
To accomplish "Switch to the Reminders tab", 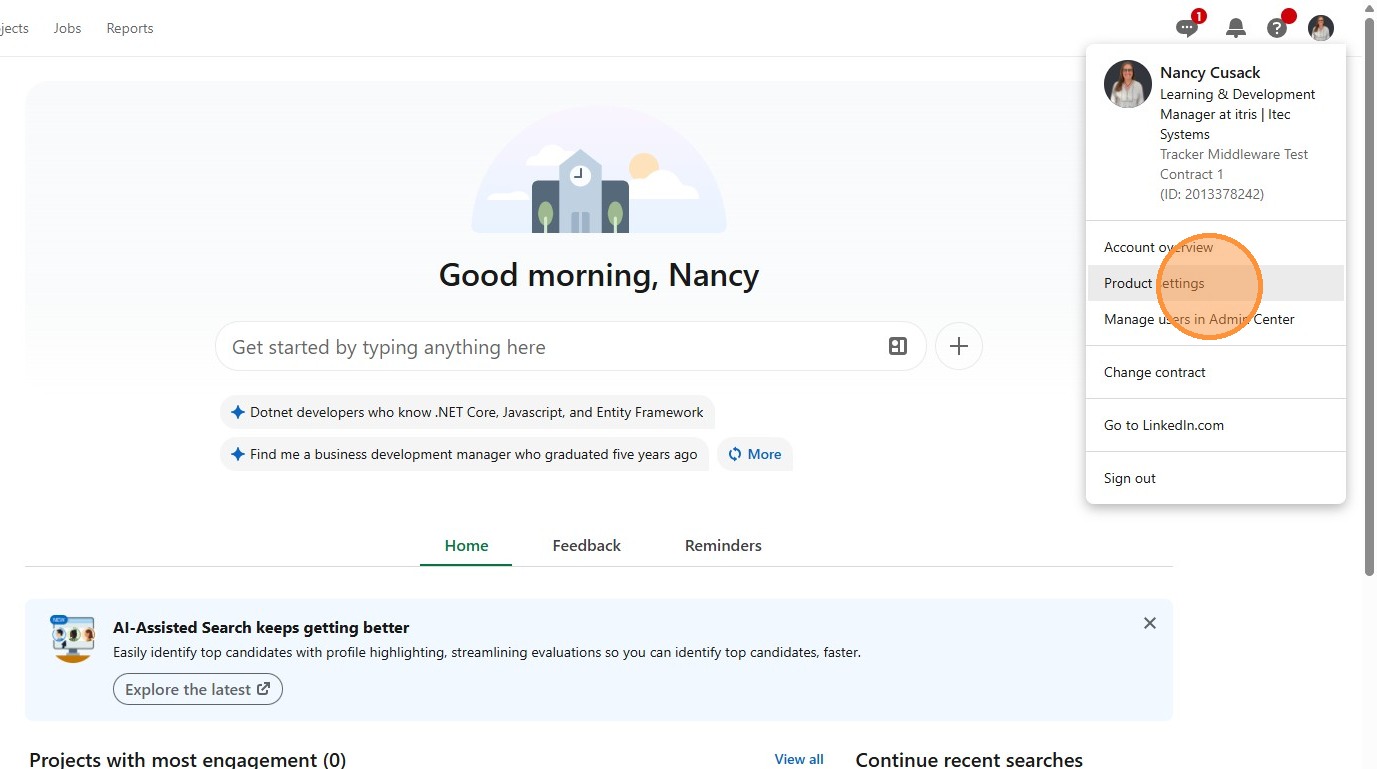I will click(723, 545).
